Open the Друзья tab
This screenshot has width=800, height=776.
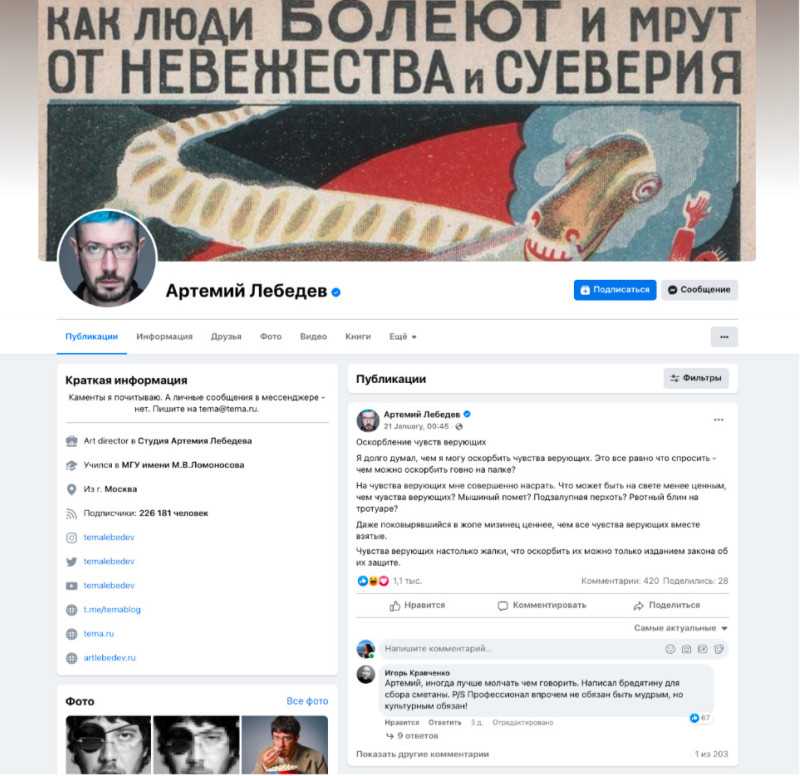pyautogui.click(x=226, y=337)
